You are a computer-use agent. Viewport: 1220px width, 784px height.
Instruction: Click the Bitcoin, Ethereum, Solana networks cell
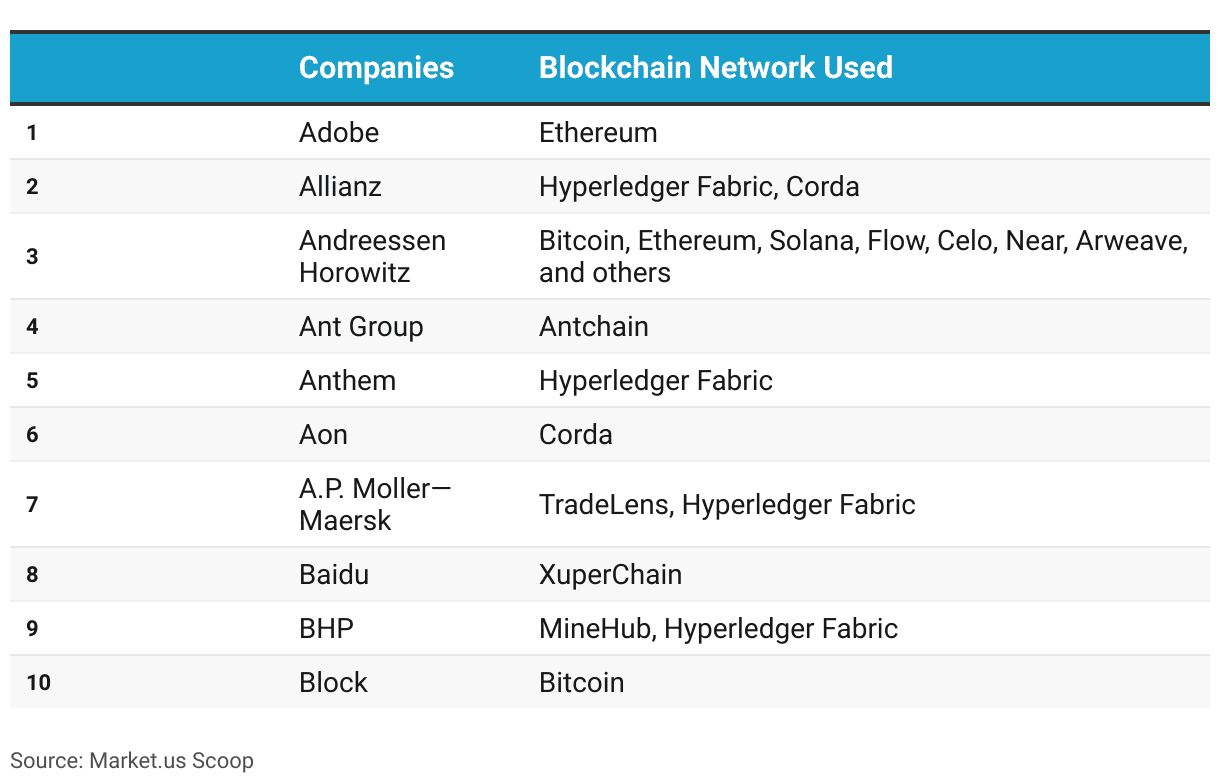tap(862, 257)
